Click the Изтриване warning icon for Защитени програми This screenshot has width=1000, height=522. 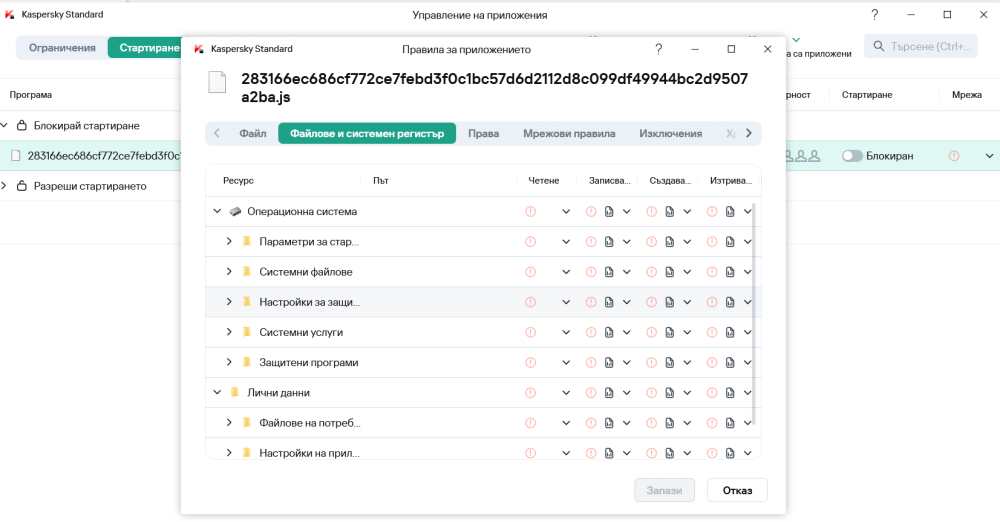712,362
